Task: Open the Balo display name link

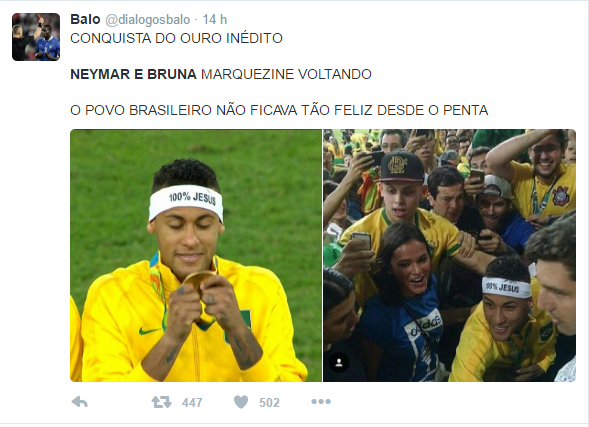Action: click(85, 19)
